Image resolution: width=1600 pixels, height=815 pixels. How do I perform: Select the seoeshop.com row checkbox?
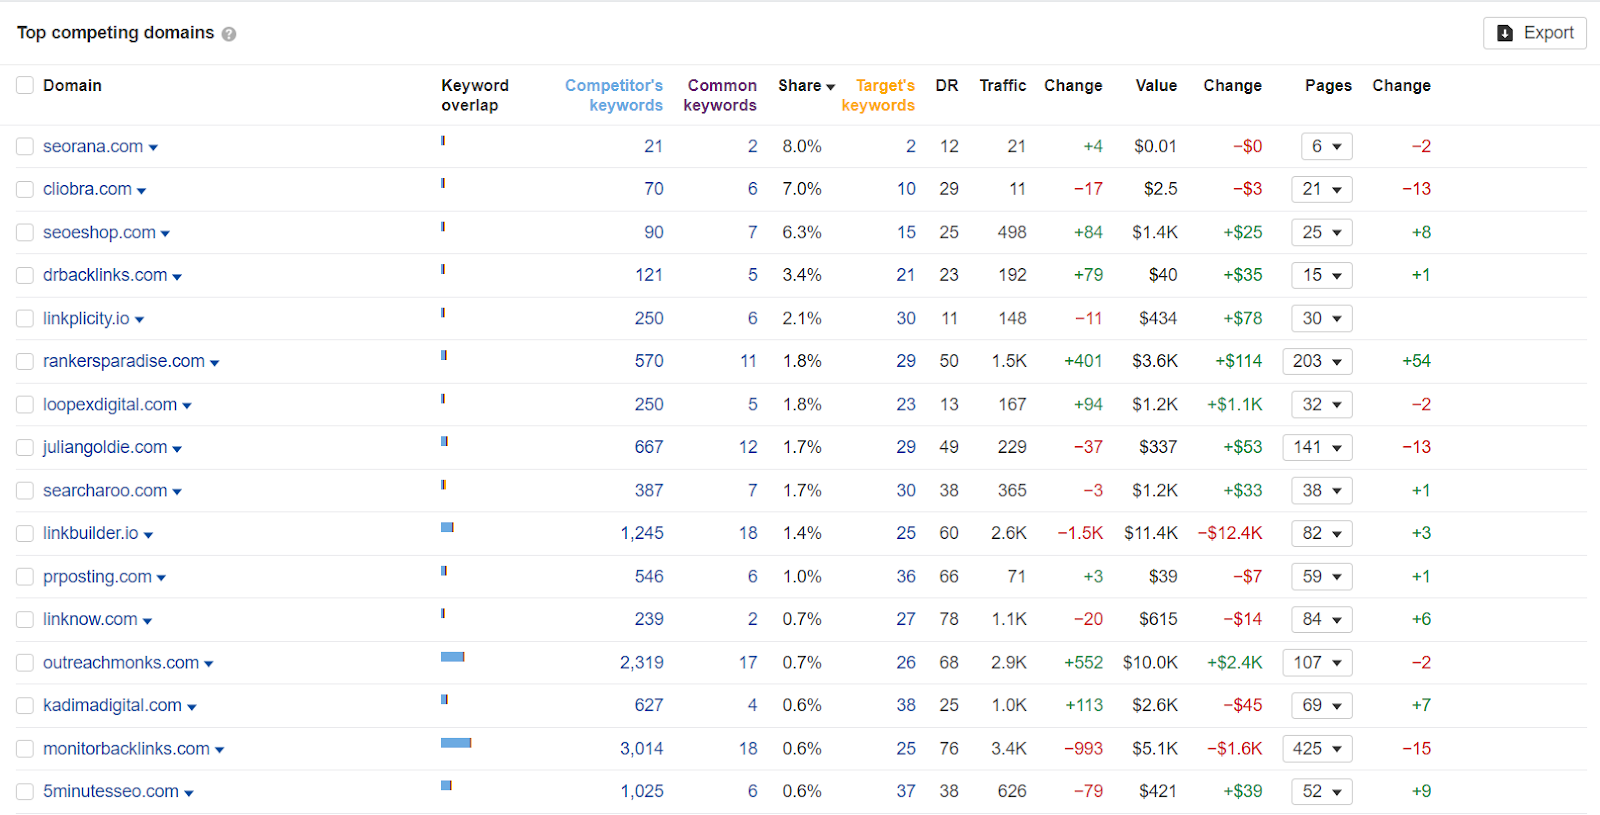pyautogui.click(x=25, y=233)
